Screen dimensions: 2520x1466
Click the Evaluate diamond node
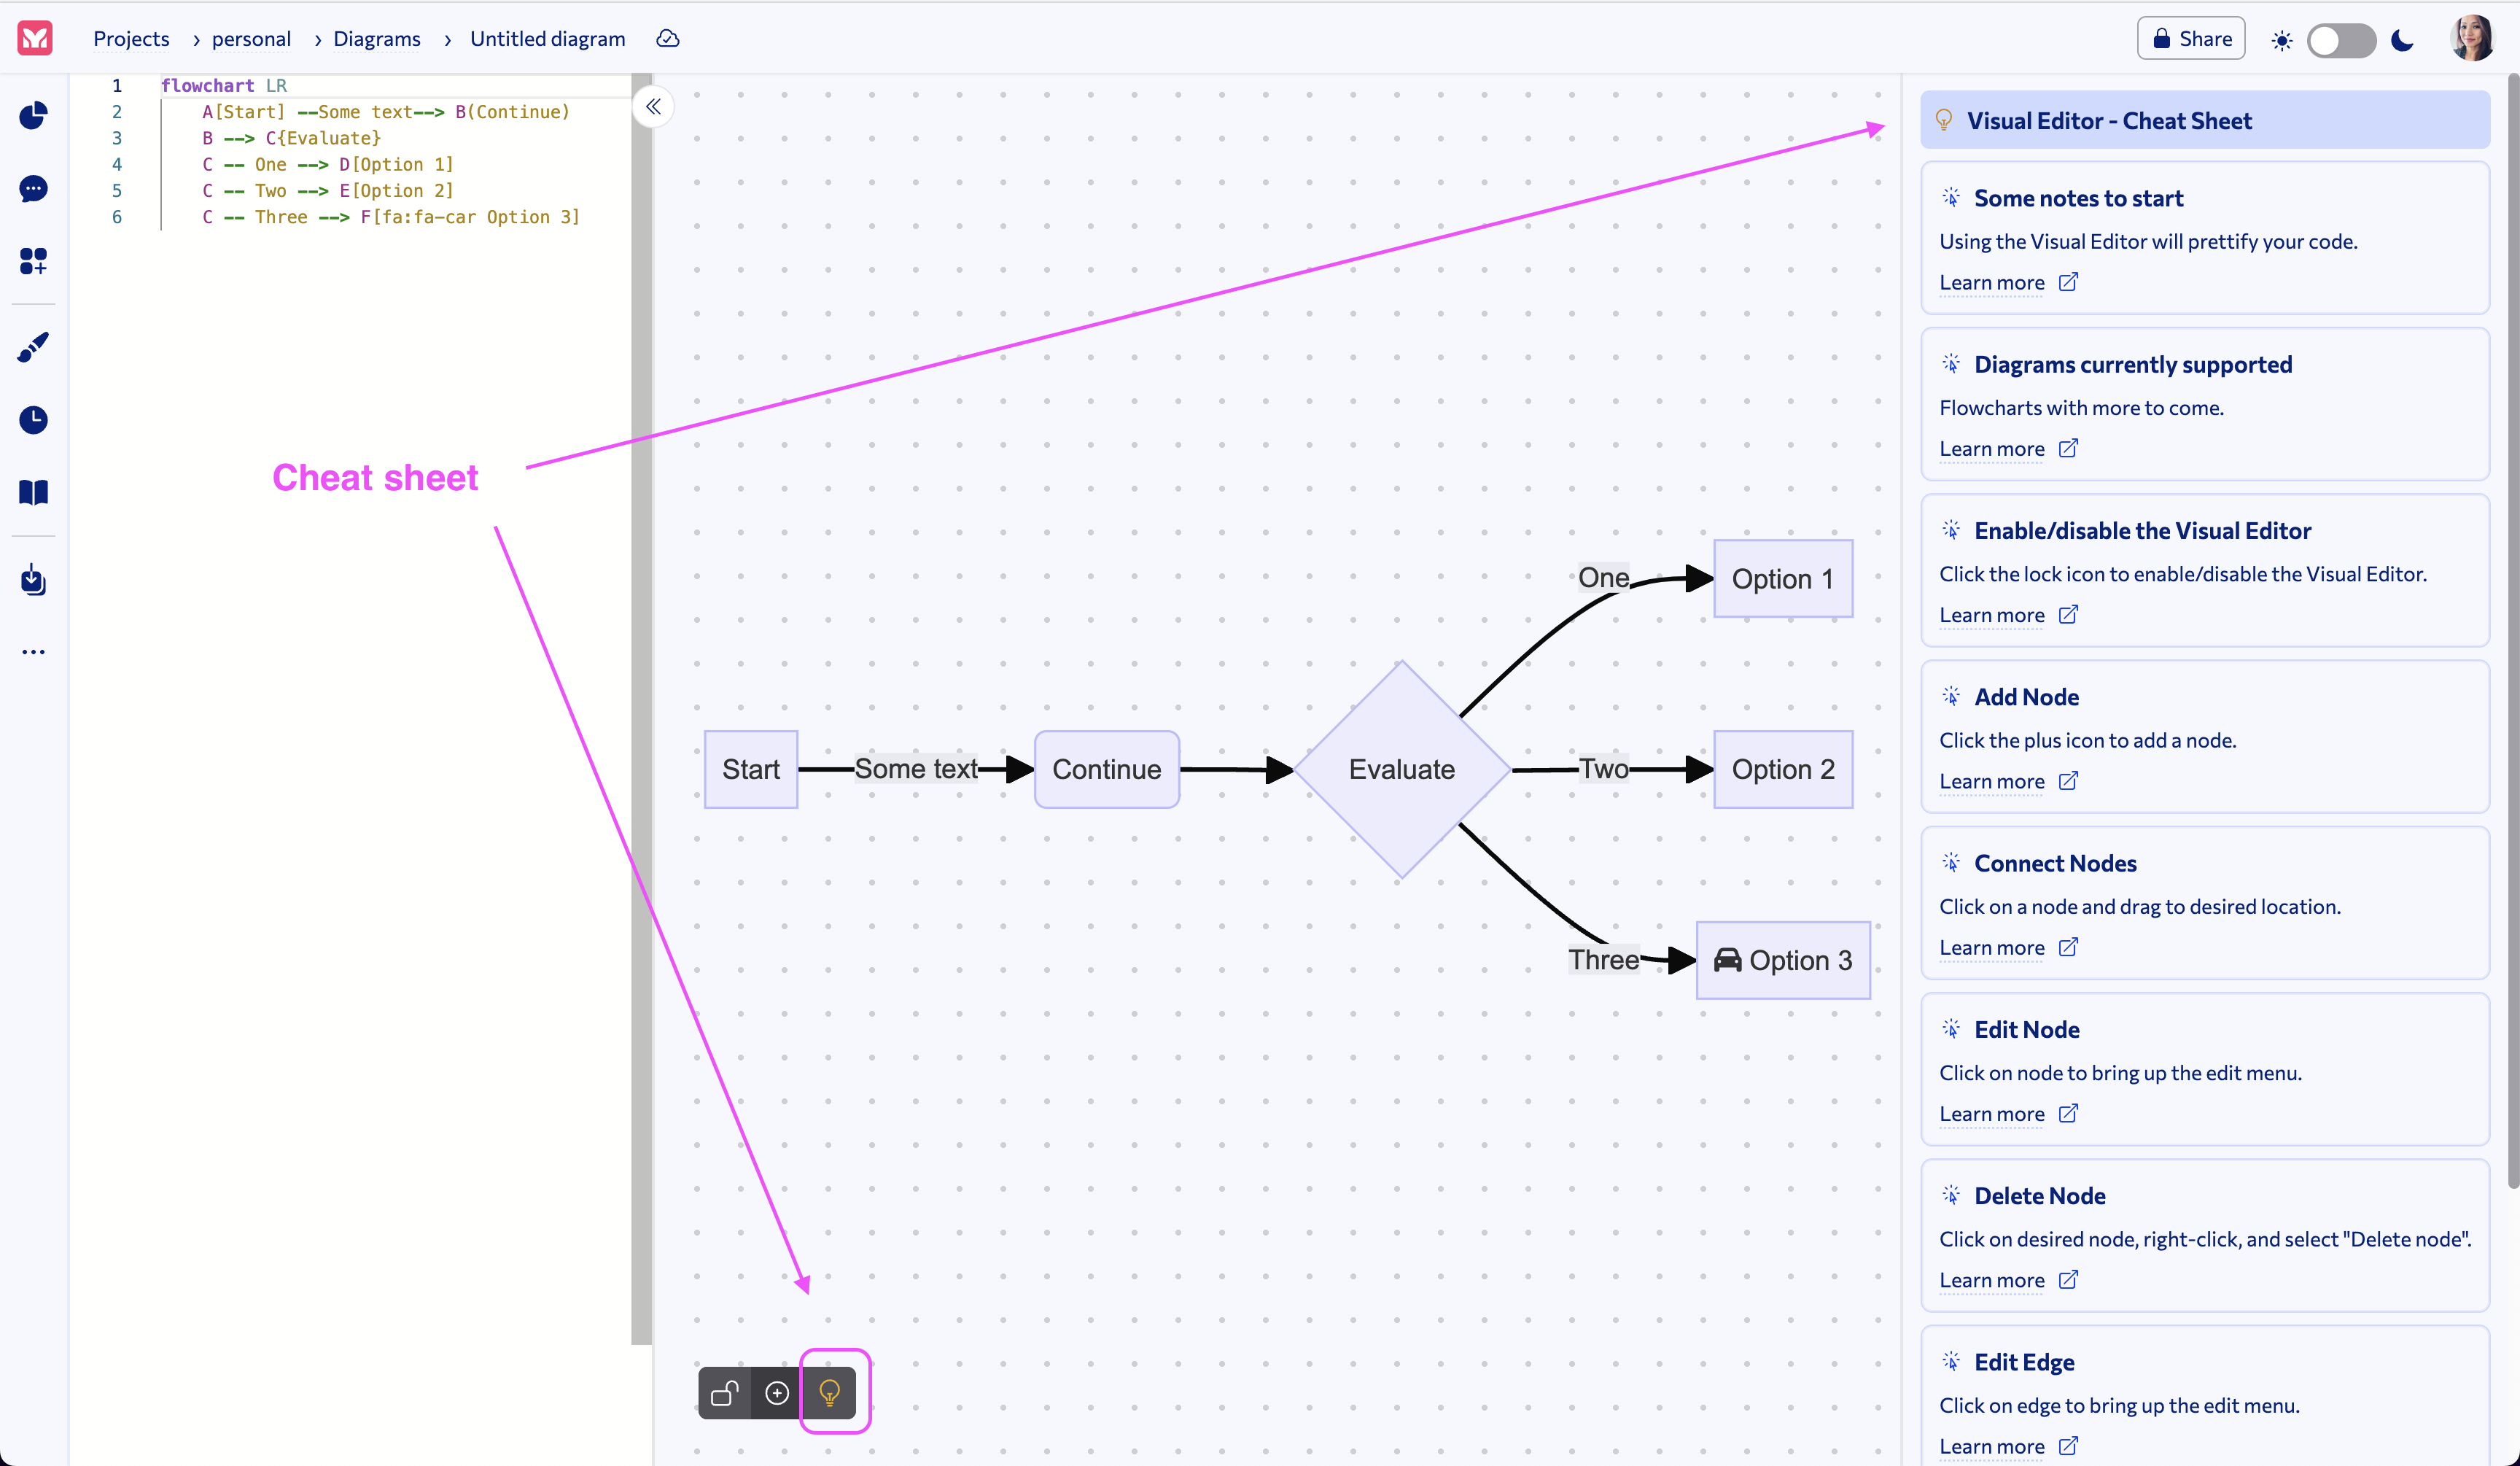coord(1401,769)
